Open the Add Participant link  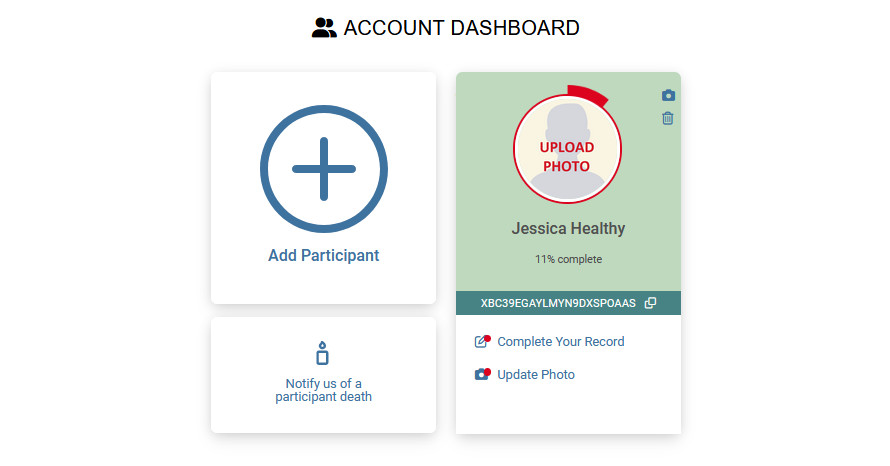[324, 255]
